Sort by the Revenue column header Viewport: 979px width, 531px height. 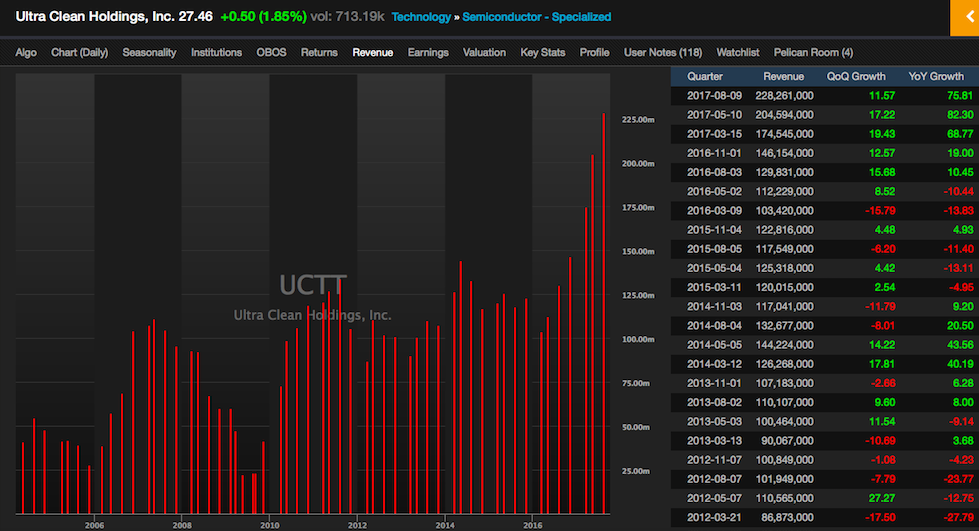coord(783,76)
